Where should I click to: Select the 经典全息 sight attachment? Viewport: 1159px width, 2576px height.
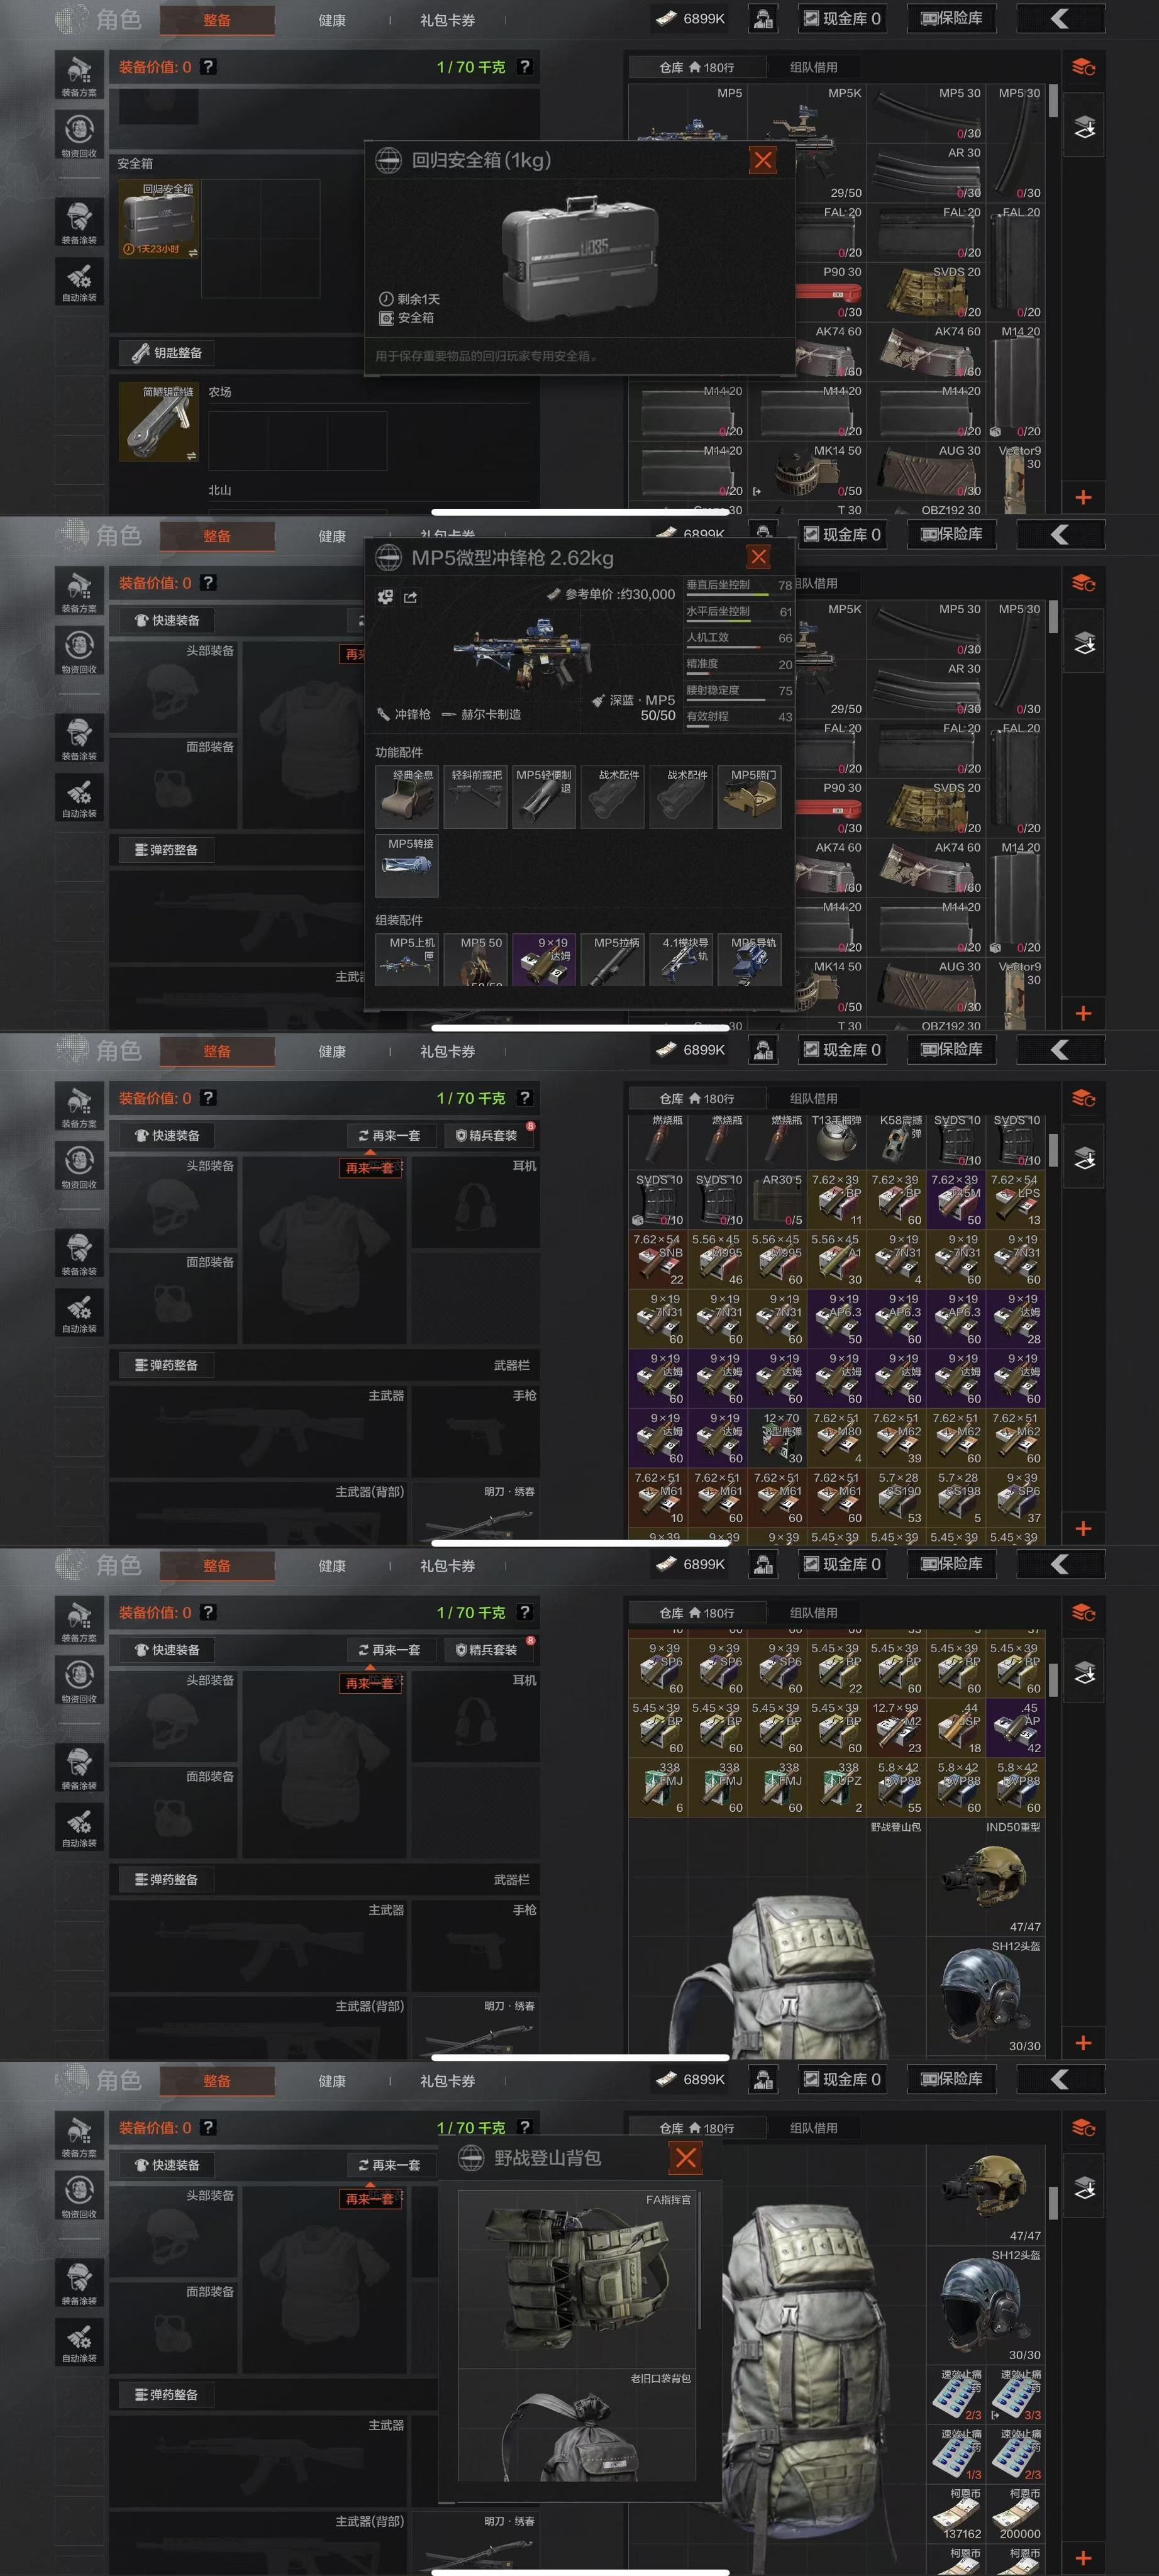(407, 797)
